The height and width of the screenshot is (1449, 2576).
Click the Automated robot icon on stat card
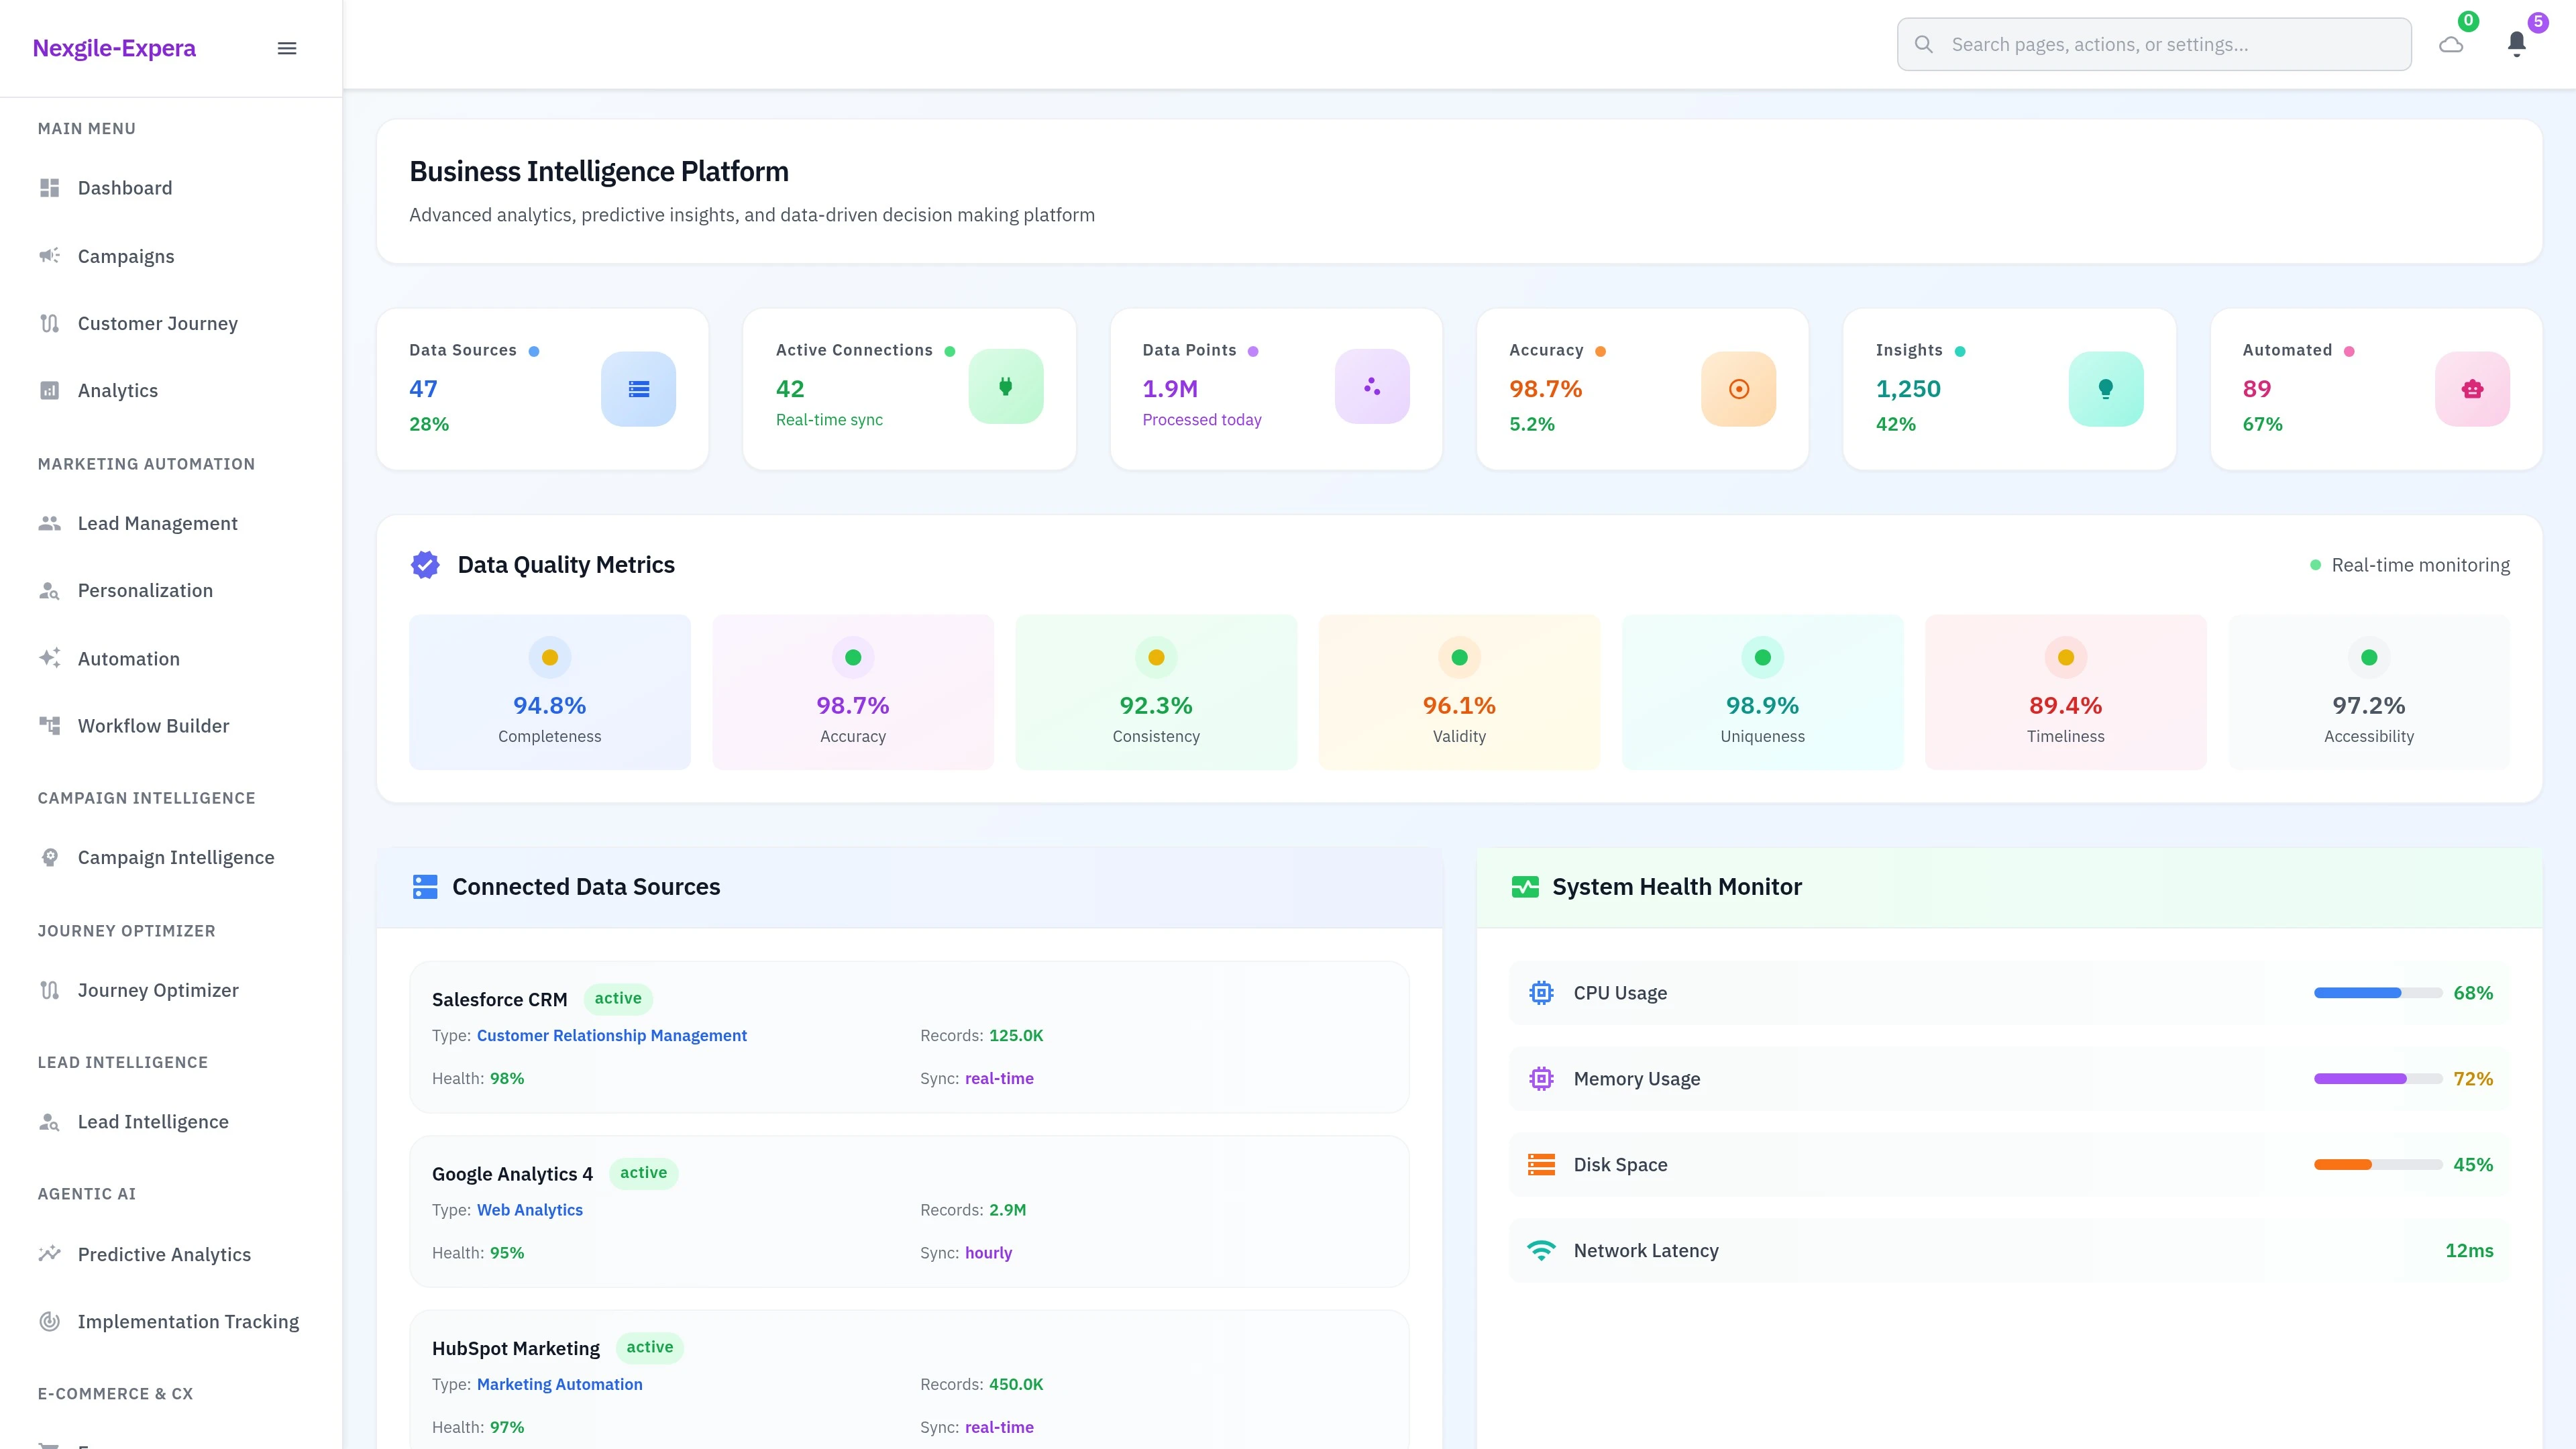pyautogui.click(x=2471, y=388)
